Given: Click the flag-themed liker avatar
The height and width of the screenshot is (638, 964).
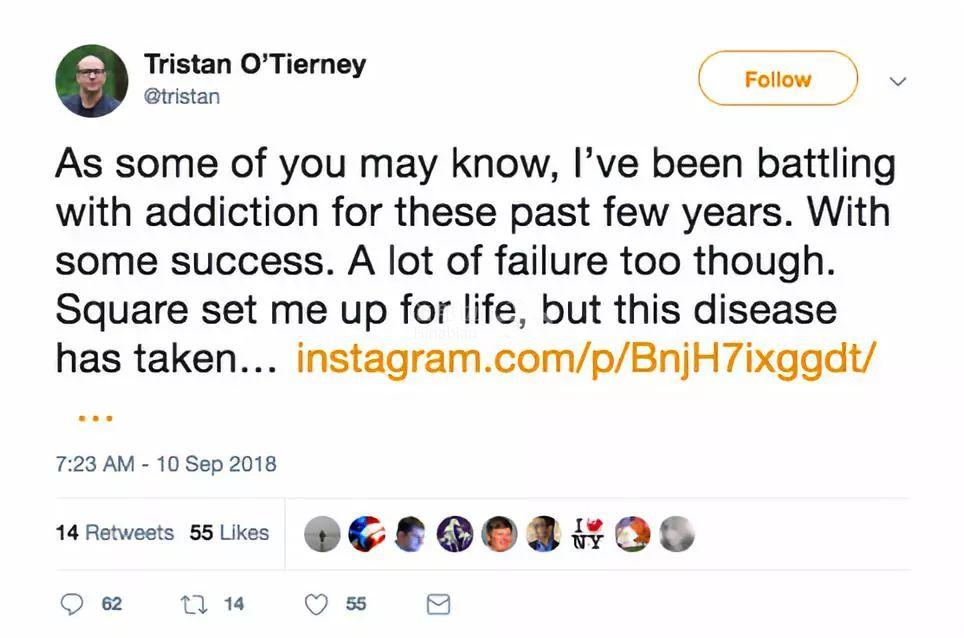Looking at the screenshot, I should (367, 534).
